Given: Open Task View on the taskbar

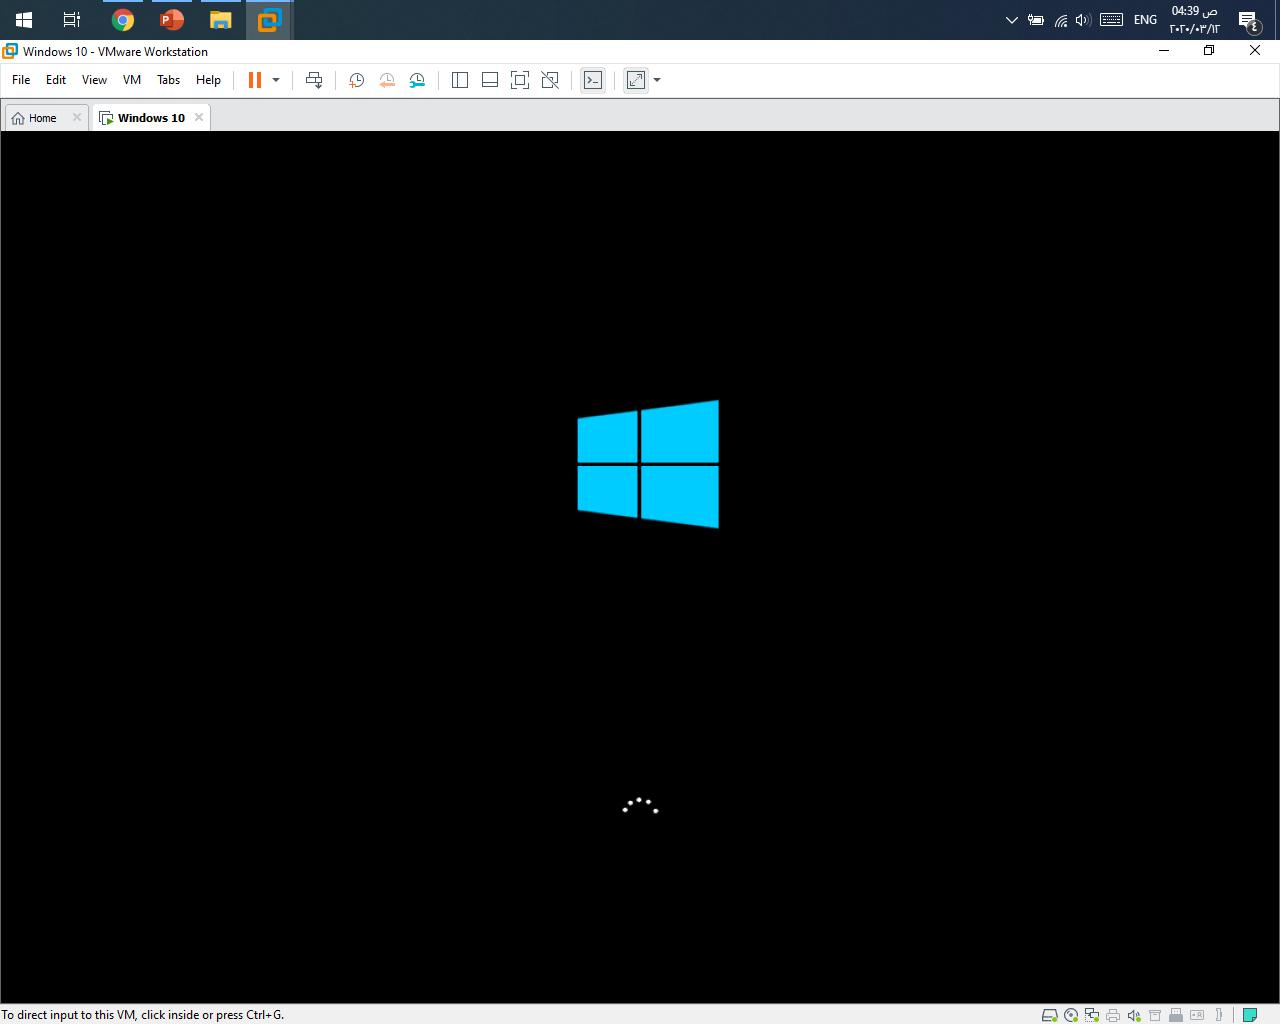Looking at the screenshot, I should coord(72,20).
